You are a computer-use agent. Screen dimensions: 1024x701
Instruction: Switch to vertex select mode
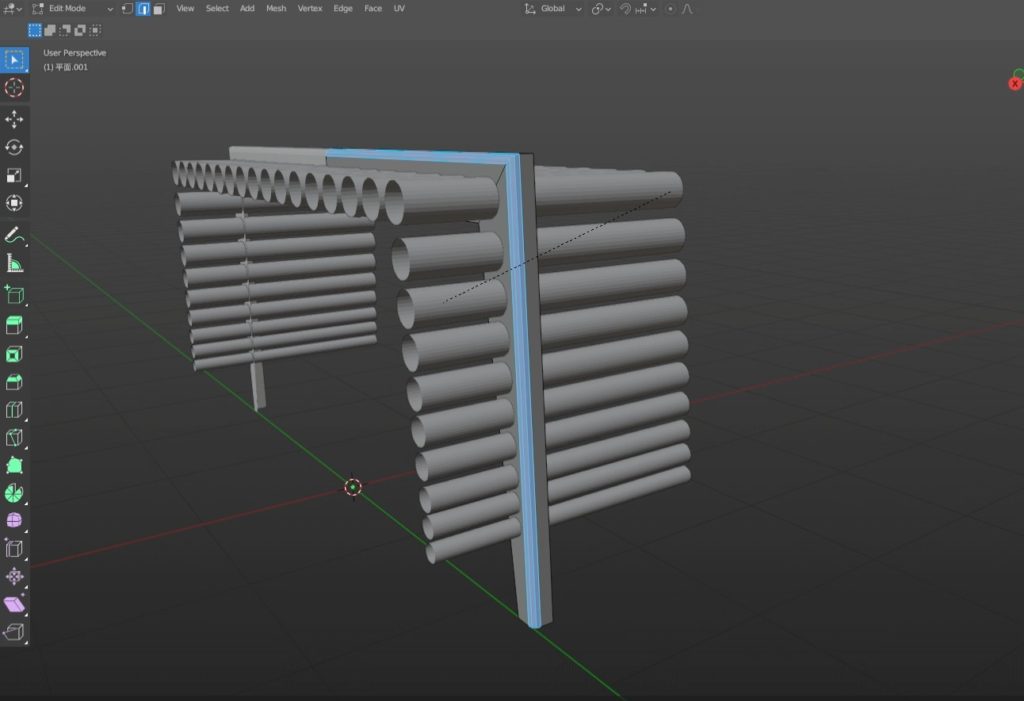(x=127, y=9)
